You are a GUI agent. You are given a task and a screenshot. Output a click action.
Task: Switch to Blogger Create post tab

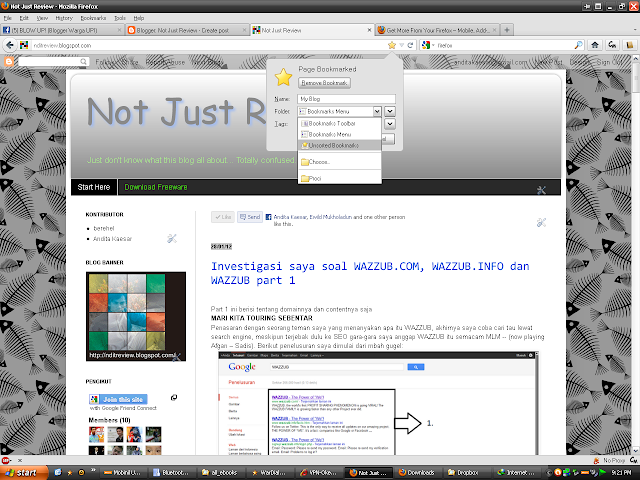[x=187, y=30]
